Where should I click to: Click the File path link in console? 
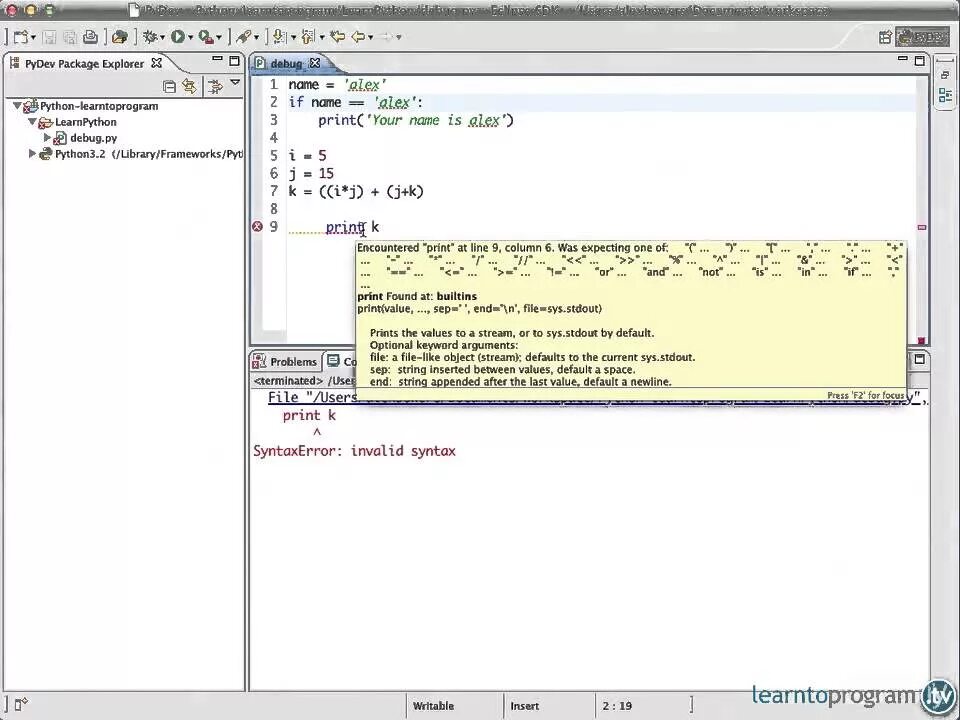[x=312, y=398]
